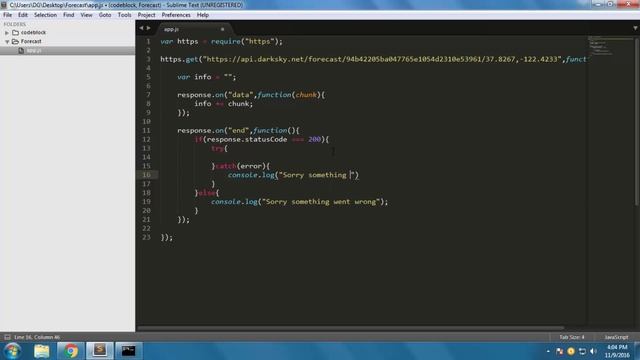Click the Action Center flag icon

[560, 351]
